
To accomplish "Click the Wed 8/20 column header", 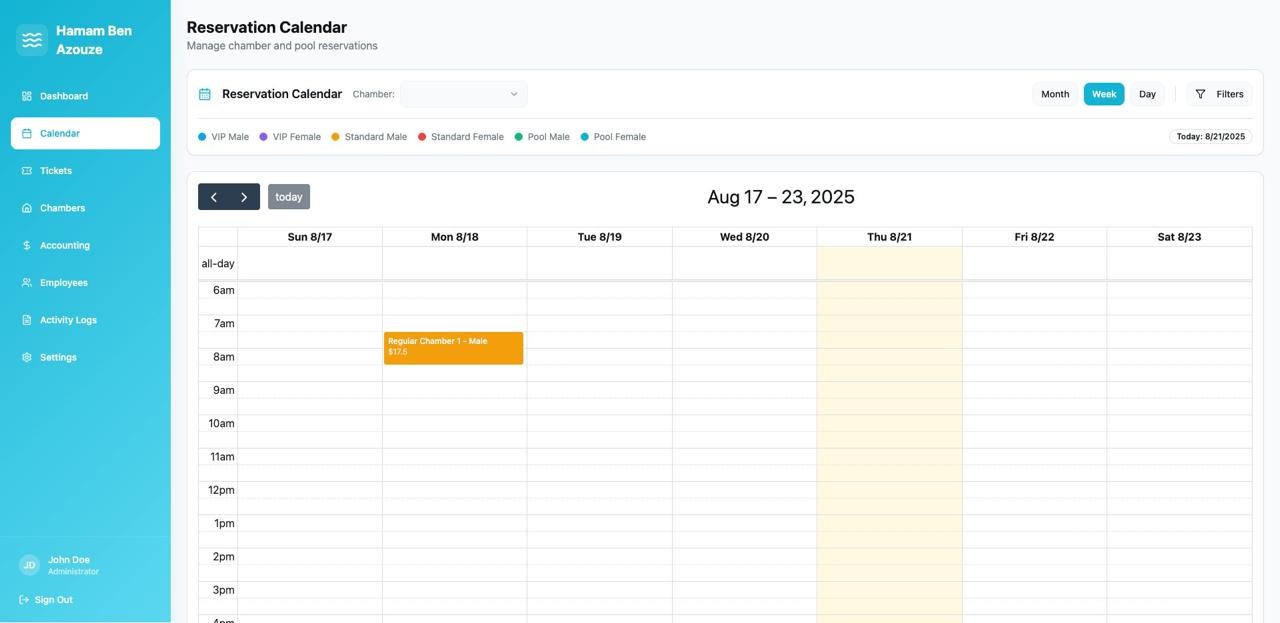I will (745, 237).
